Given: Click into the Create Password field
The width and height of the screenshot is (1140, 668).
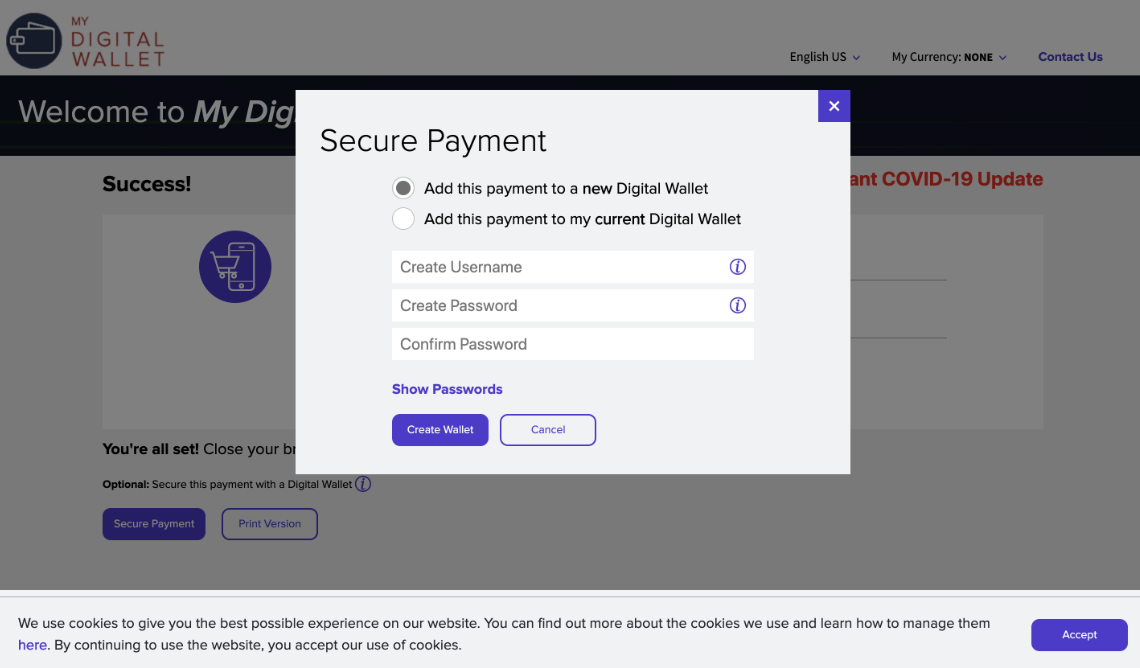Looking at the screenshot, I should coord(560,306).
